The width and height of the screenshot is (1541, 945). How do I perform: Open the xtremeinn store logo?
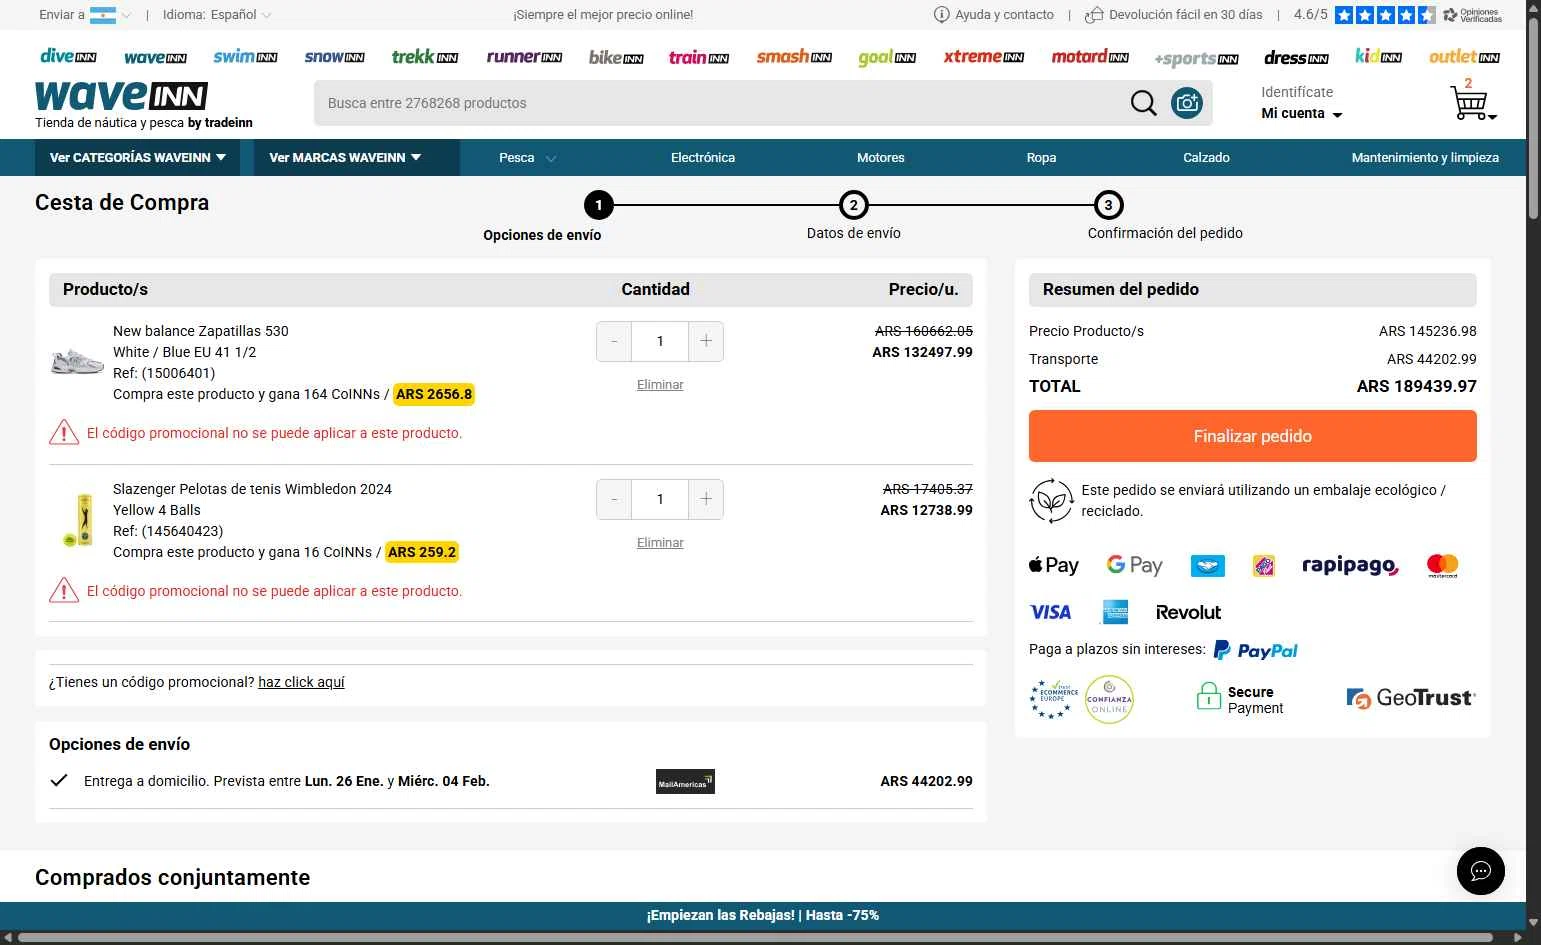coord(984,57)
